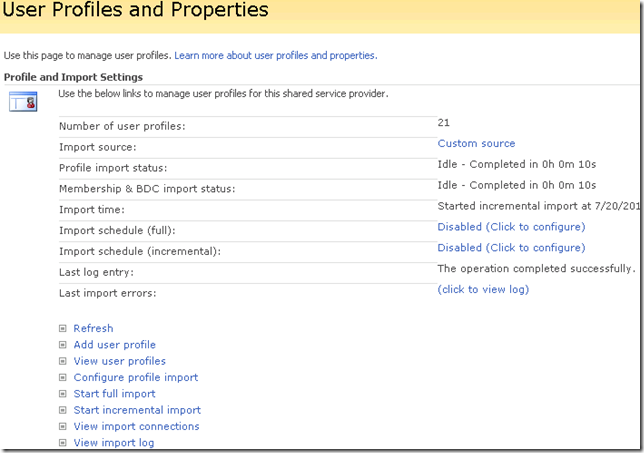Image resolution: width=644 pixels, height=453 pixels.
Task: Select the Last log entry label
Action: 96,272
